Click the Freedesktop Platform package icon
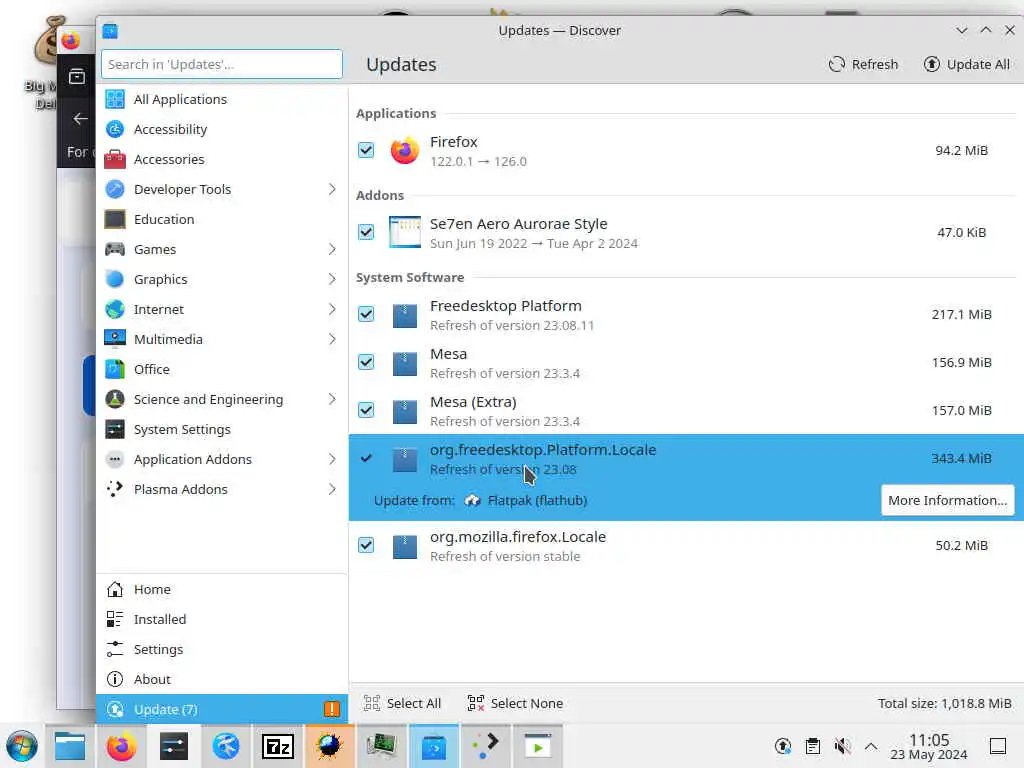This screenshot has width=1024, height=768. point(404,315)
